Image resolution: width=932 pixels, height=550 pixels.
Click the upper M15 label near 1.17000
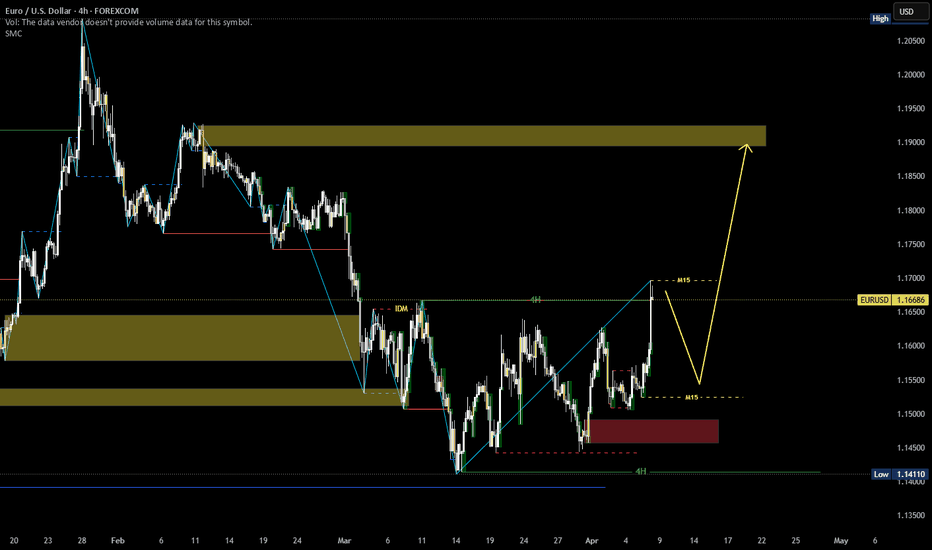click(685, 280)
